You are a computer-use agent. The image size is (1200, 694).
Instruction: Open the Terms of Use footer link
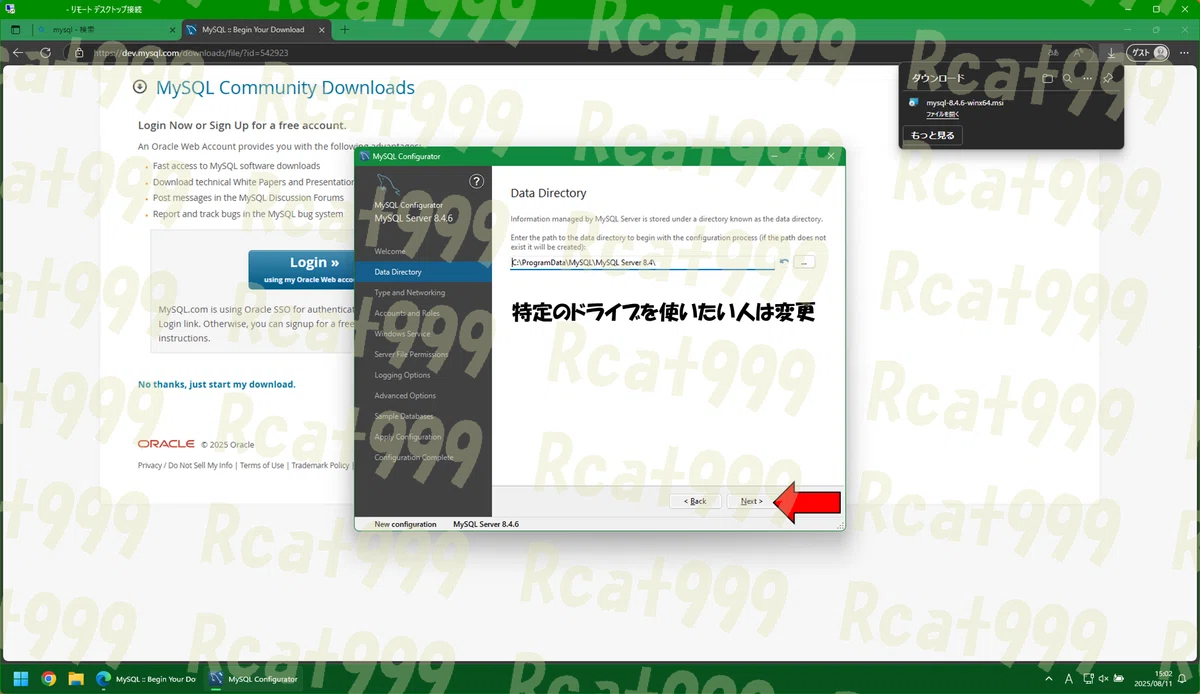(262, 465)
